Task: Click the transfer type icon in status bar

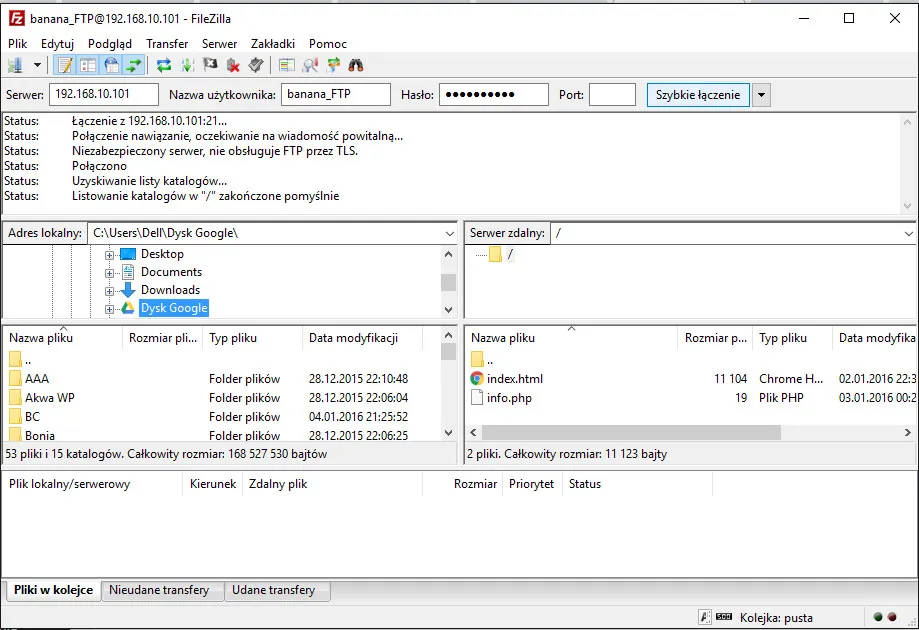Action: (705, 617)
